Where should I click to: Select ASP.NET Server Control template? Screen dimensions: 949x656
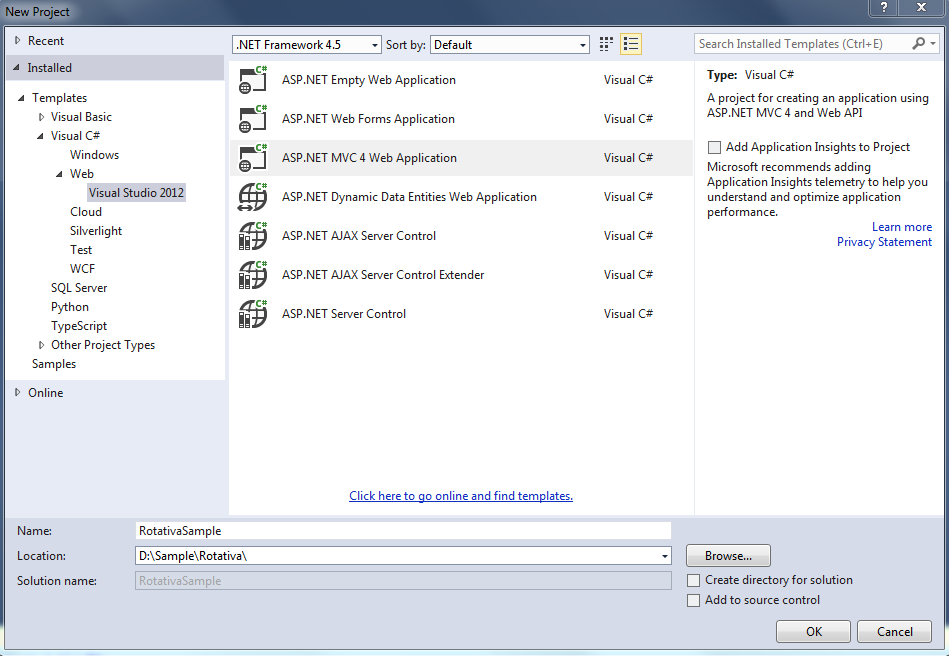click(x=461, y=314)
